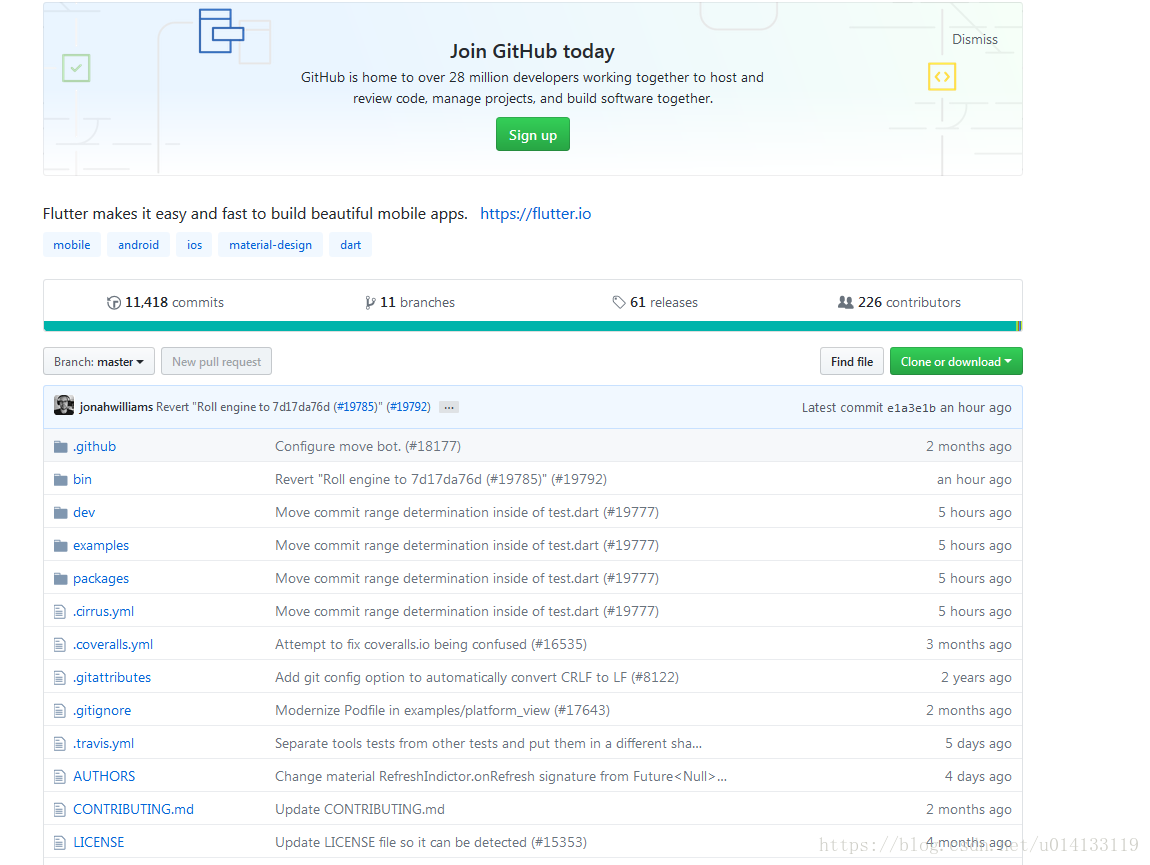Click the branches fork icon

[x=370, y=302]
